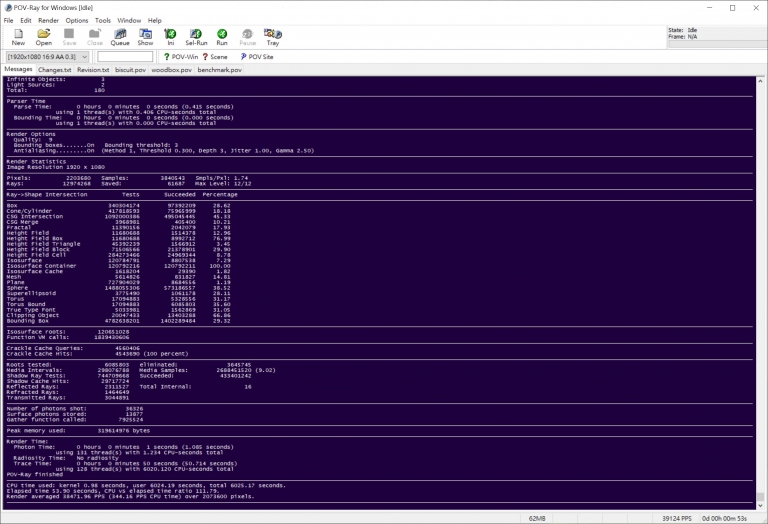Click the 'True Type Font' row
768x524 pixels.
tap(119, 310)
